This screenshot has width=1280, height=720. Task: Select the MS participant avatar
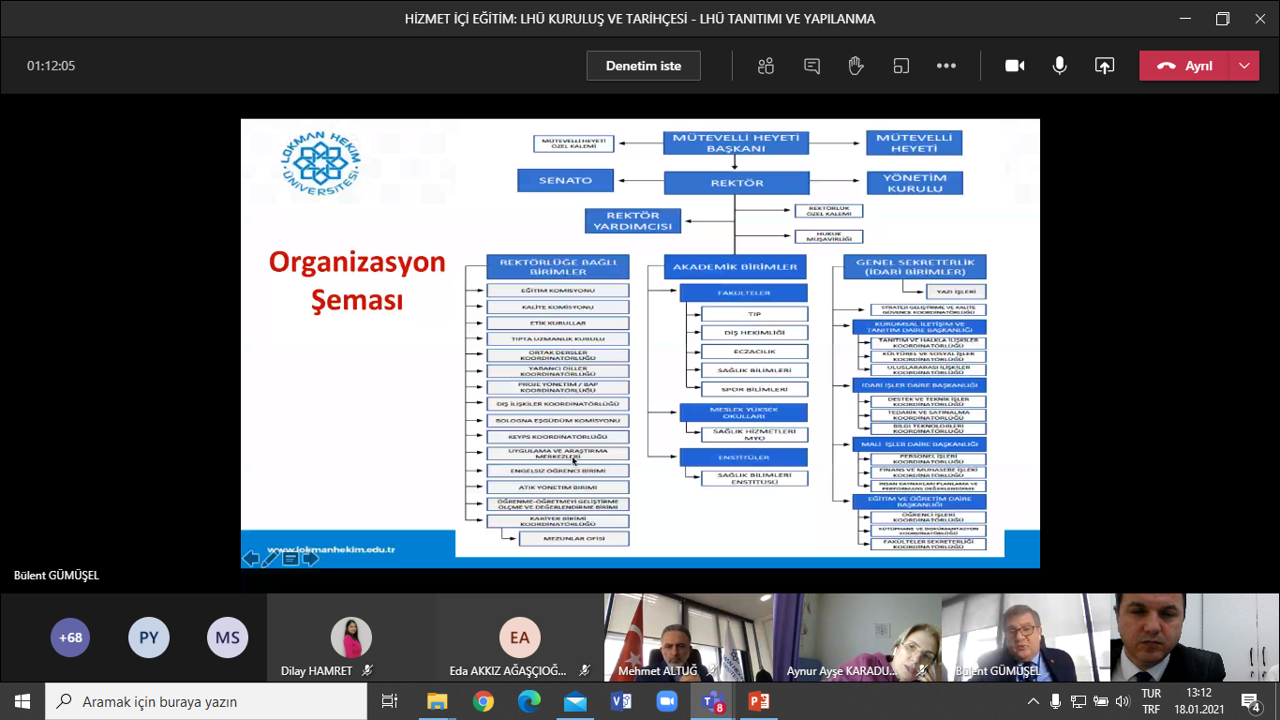(x=227, y=637)
